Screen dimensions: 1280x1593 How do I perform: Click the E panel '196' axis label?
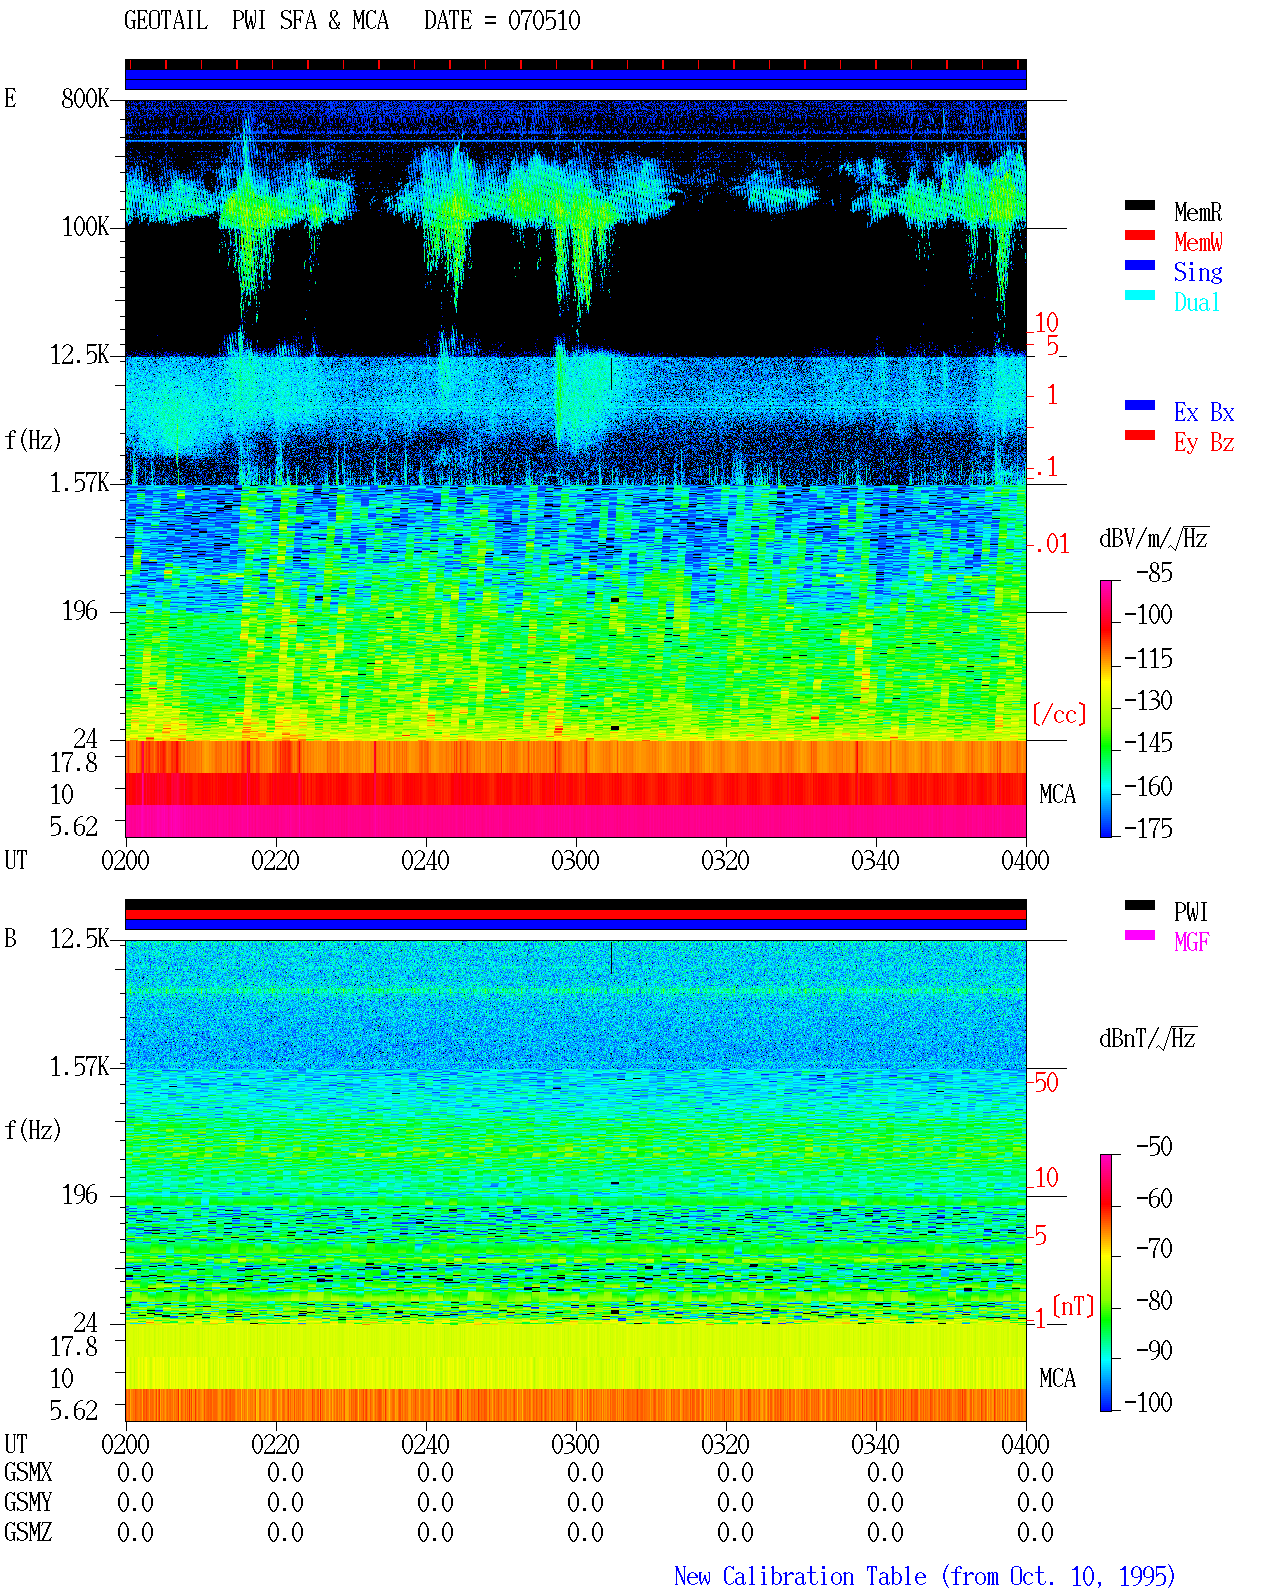pyautogui.click(x=80, y=611)
